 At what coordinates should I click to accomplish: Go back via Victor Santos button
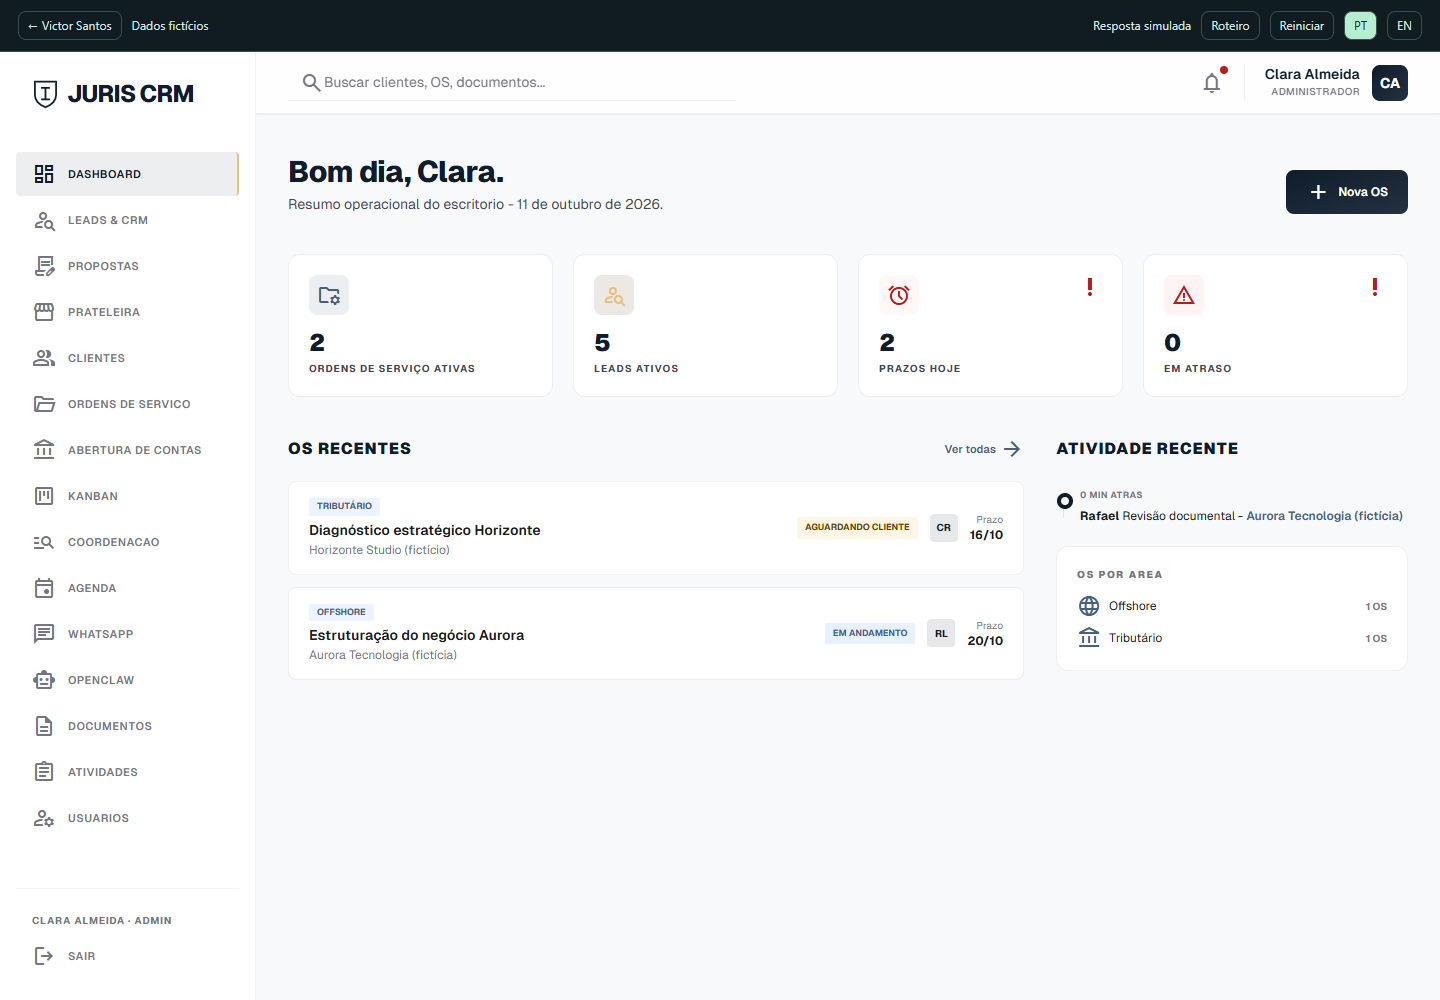pyautogui.click(x=70, y=26)
